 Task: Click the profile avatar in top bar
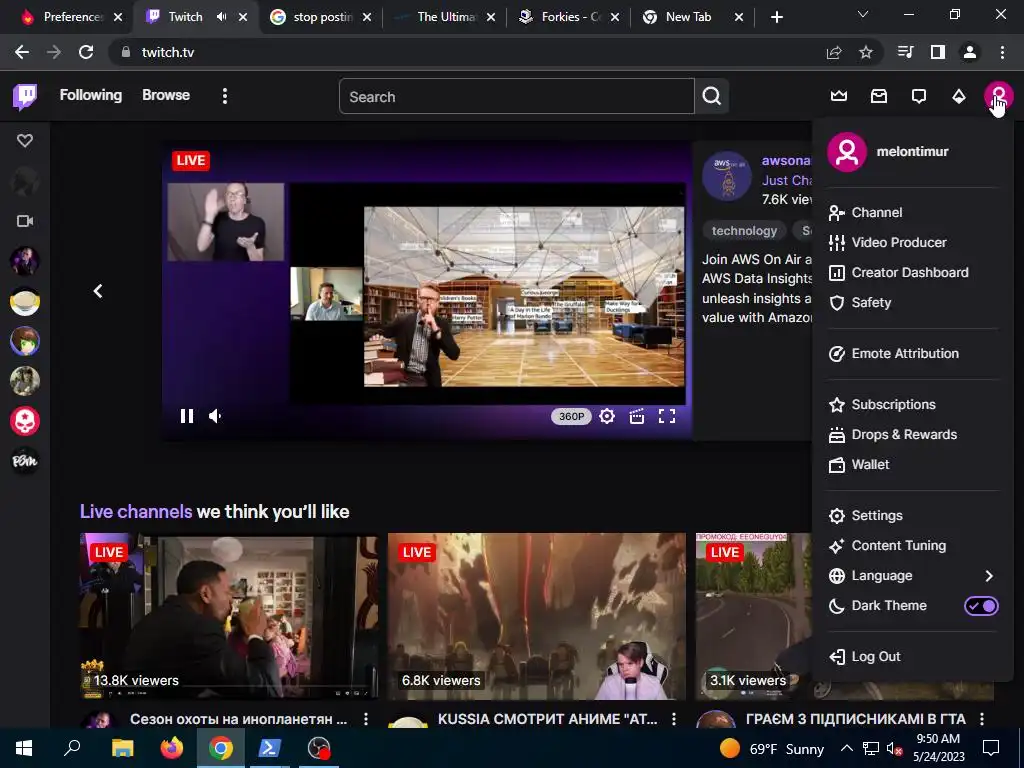[999, 96]
